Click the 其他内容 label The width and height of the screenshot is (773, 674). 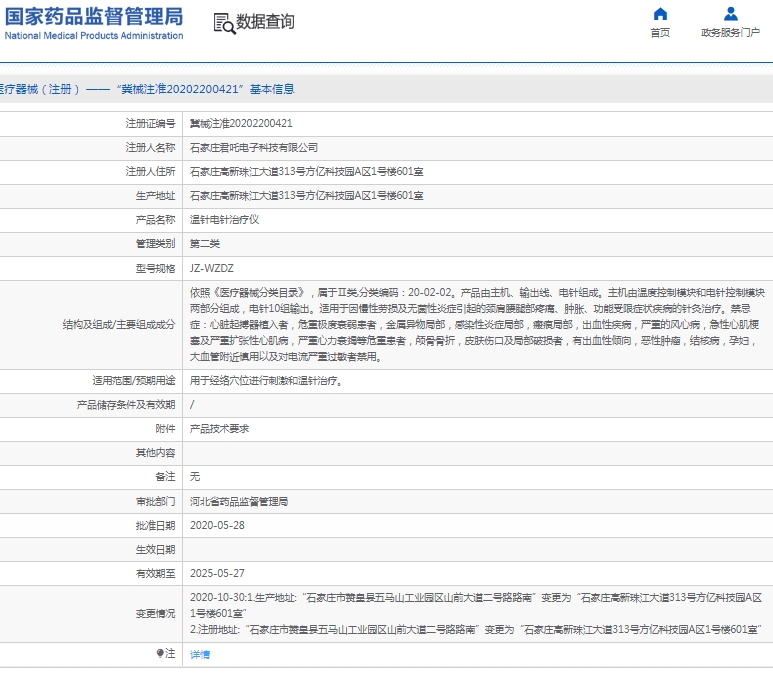tap(155, 453)
